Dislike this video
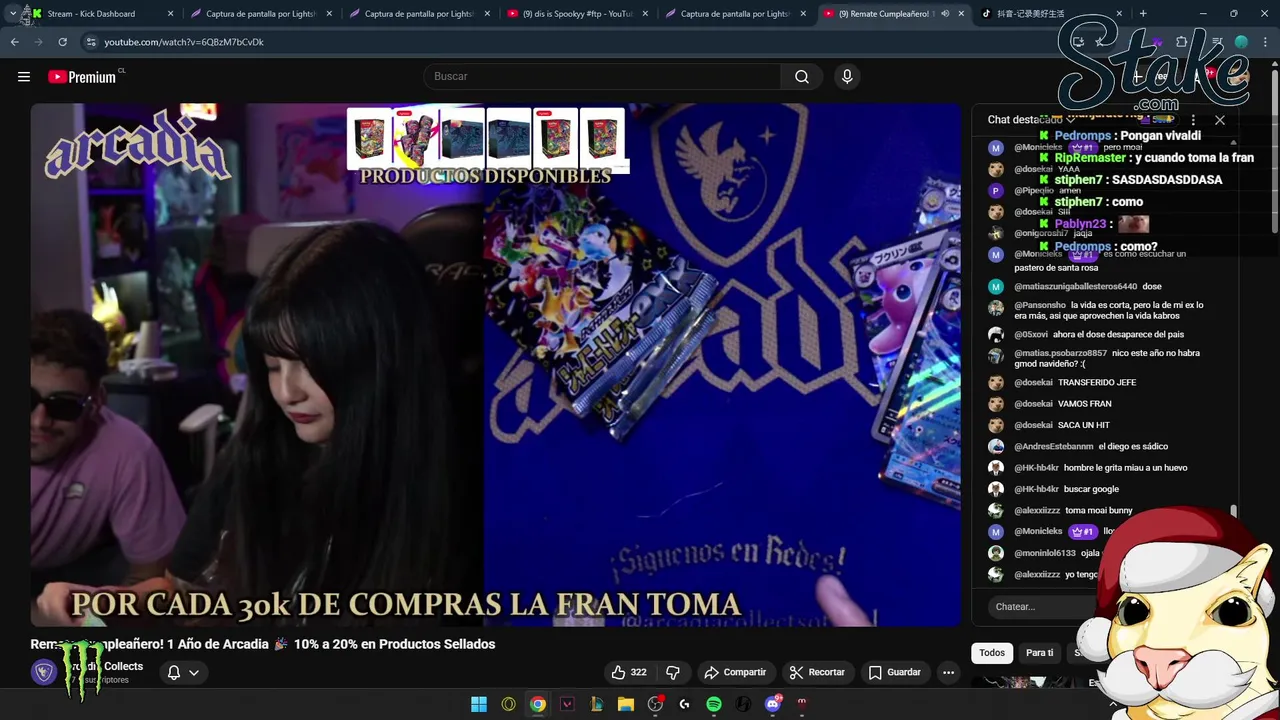 click(x=673, y=672)
